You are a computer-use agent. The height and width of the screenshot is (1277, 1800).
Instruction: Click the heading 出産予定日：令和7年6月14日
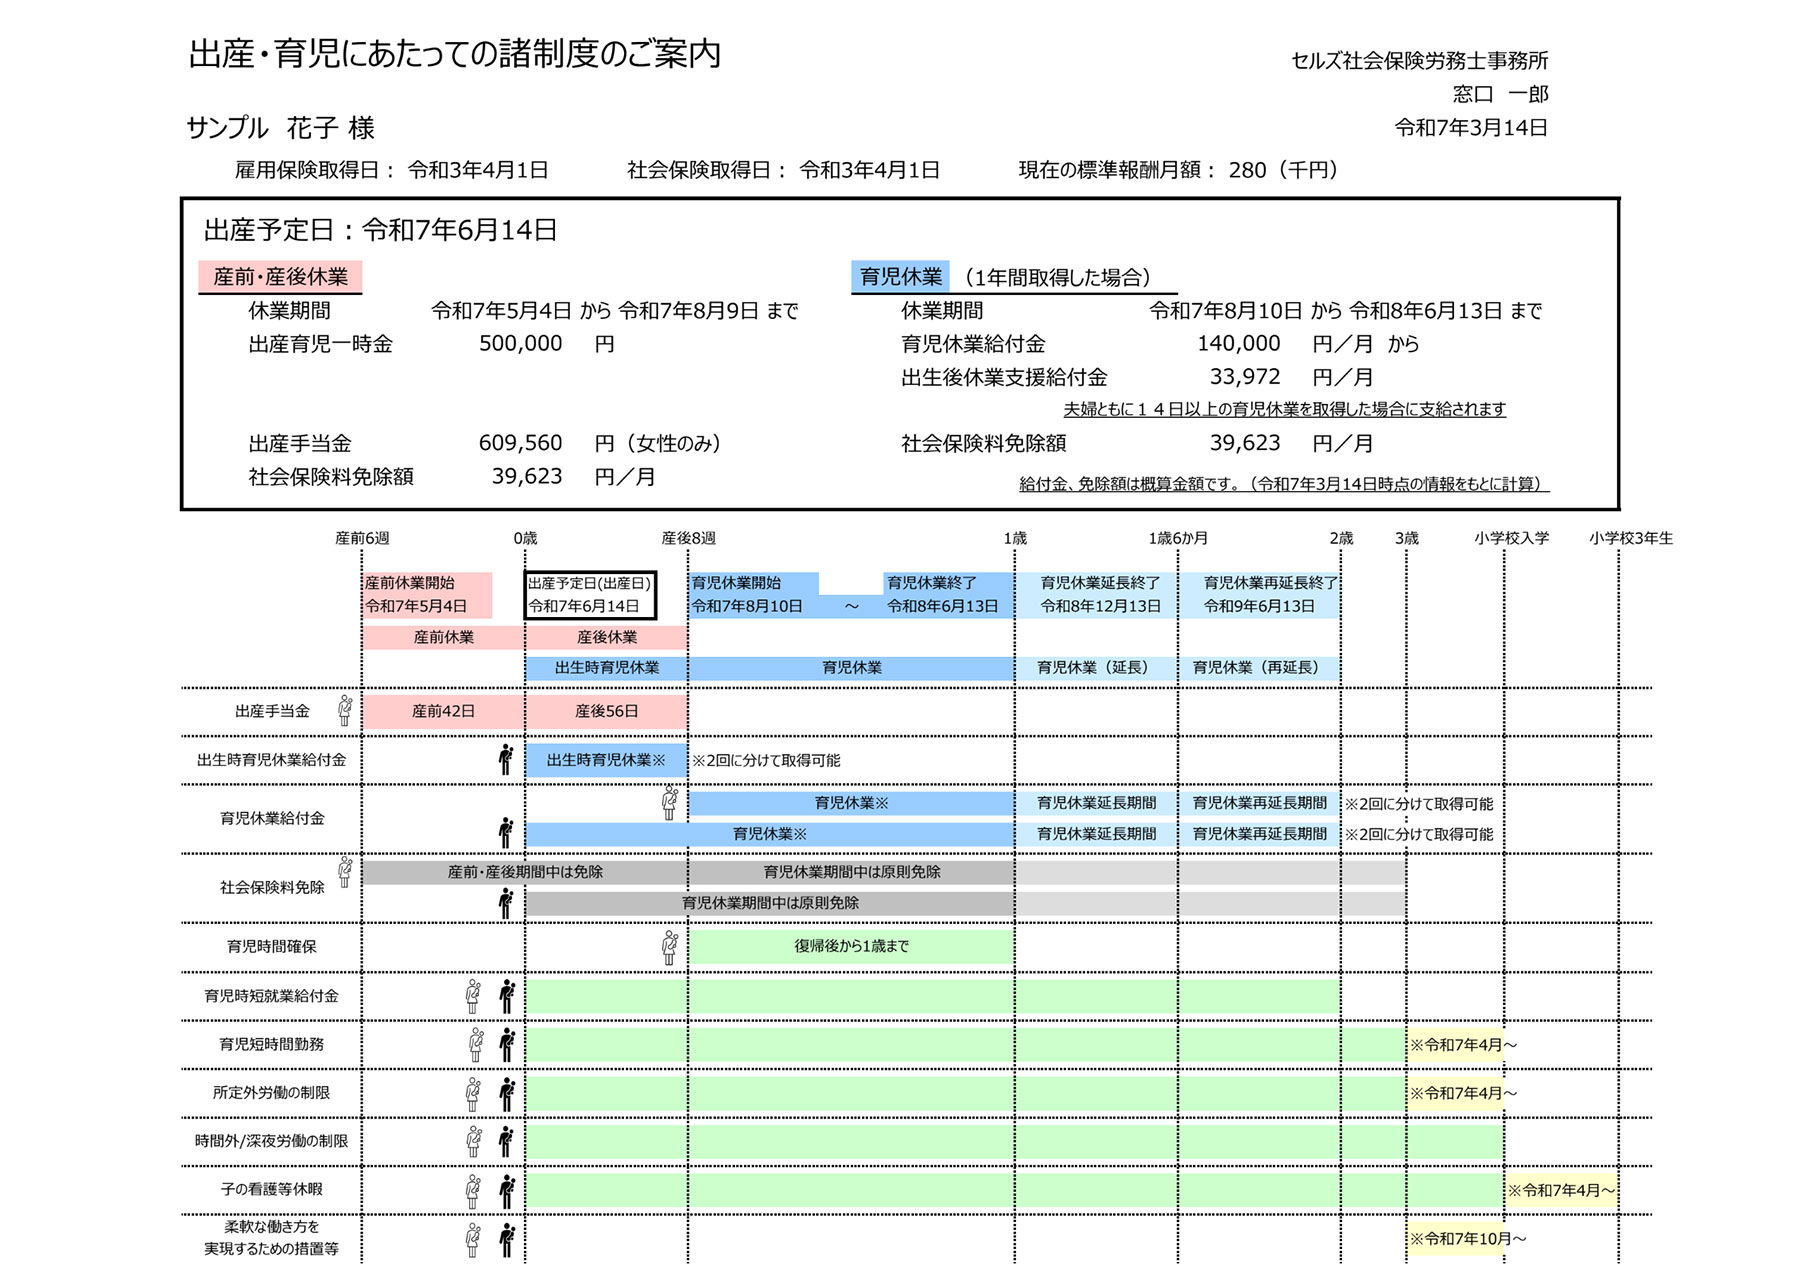point(380,230)
